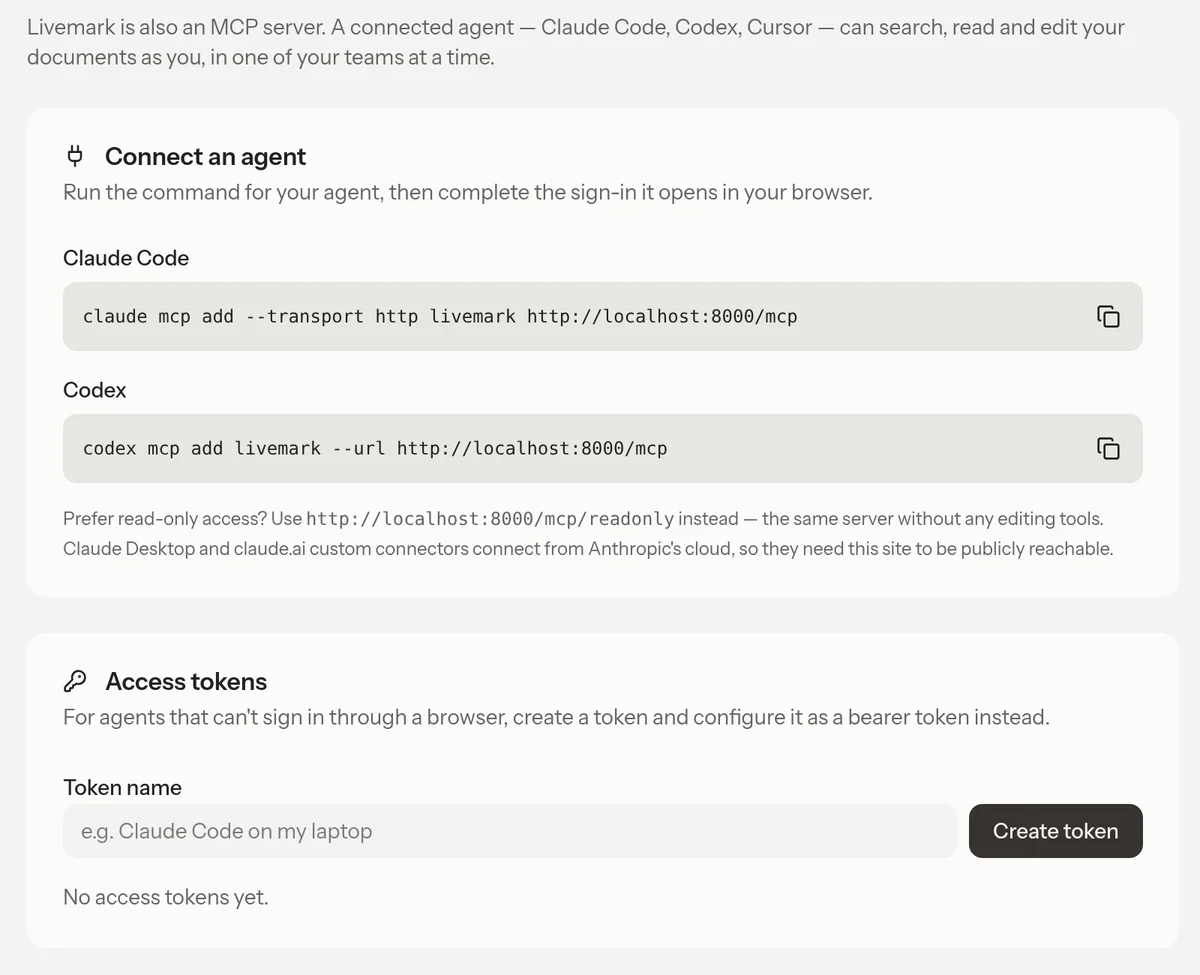Copy the Claude Code mcp add command
The image size is (1200, 975).
[x=1108, y=316]
